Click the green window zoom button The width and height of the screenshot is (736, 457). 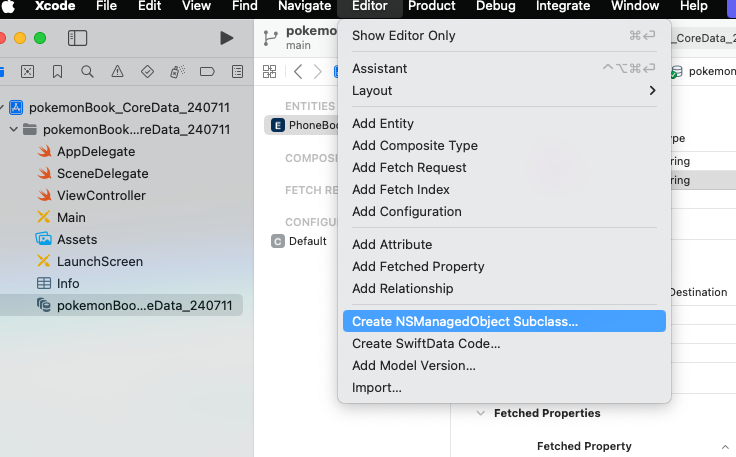(40, 38)
